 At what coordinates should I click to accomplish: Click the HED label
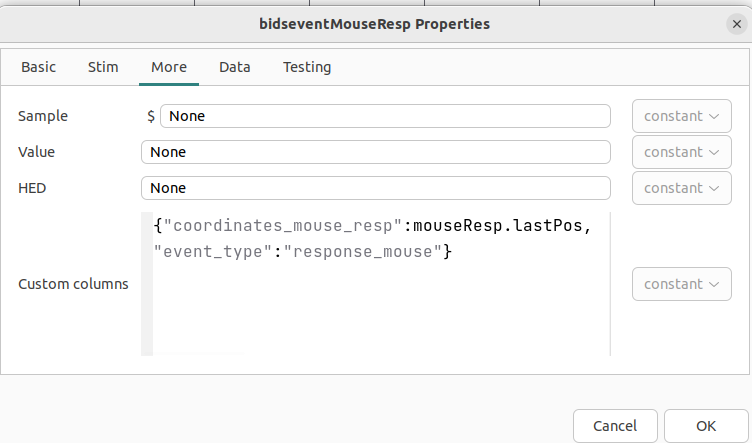[x=32, y=188]
